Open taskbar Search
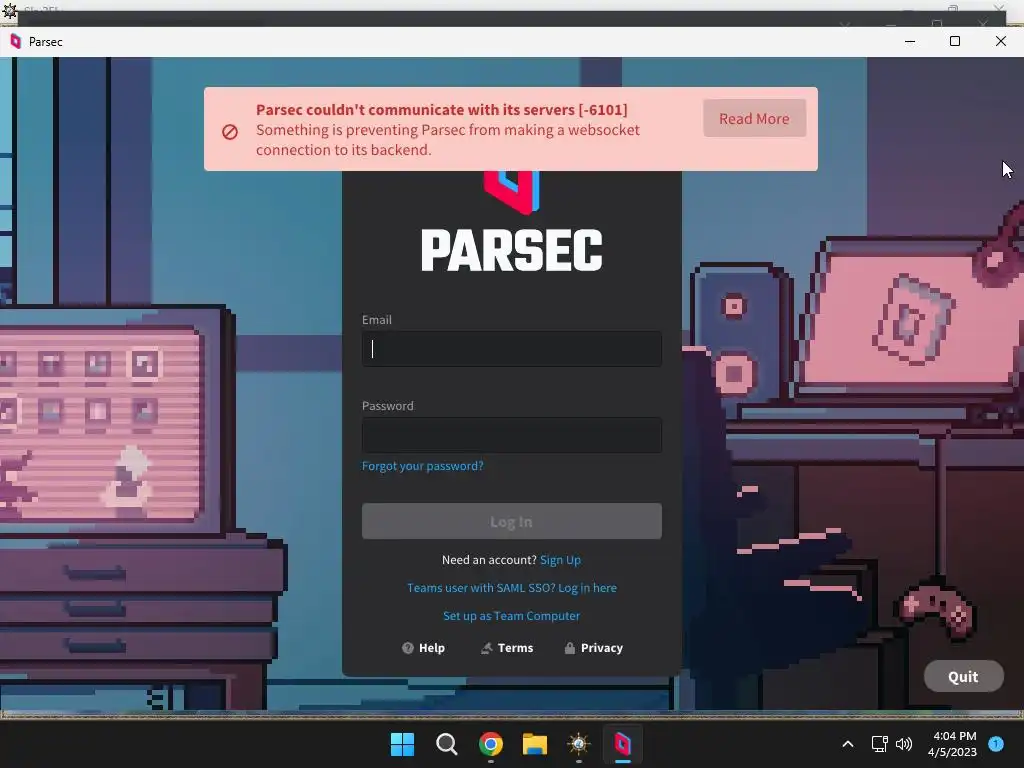1024x768 pixels. click(447, 744)
